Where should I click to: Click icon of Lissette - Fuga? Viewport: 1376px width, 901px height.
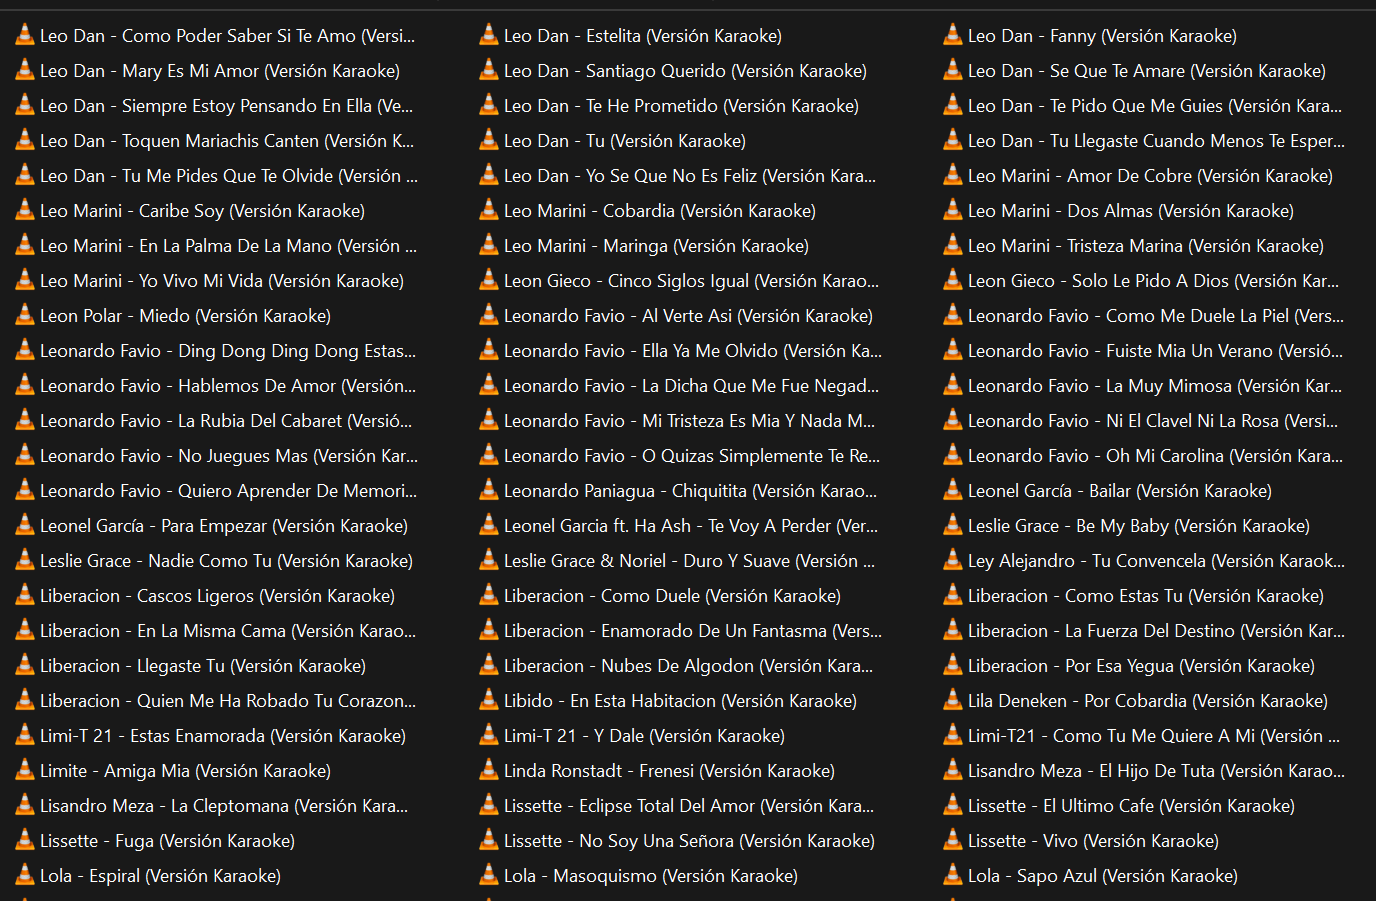pyautogui.click(x=25, y=840)
